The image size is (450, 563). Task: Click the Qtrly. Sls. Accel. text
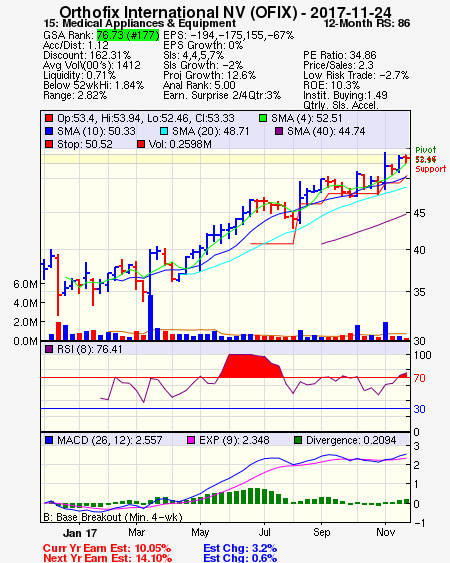pyautogui.click(x=341, y=105)
